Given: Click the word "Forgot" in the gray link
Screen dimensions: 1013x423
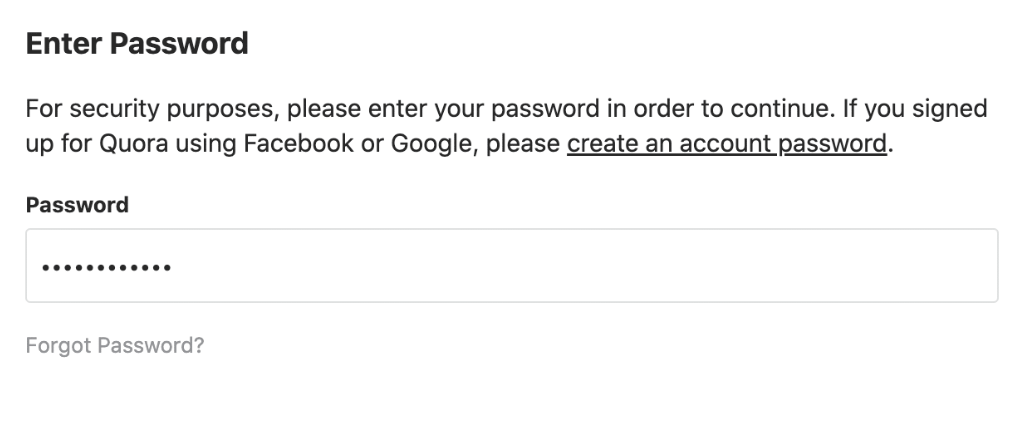Looking at the screenshot, I should click(x=55, y=346).
